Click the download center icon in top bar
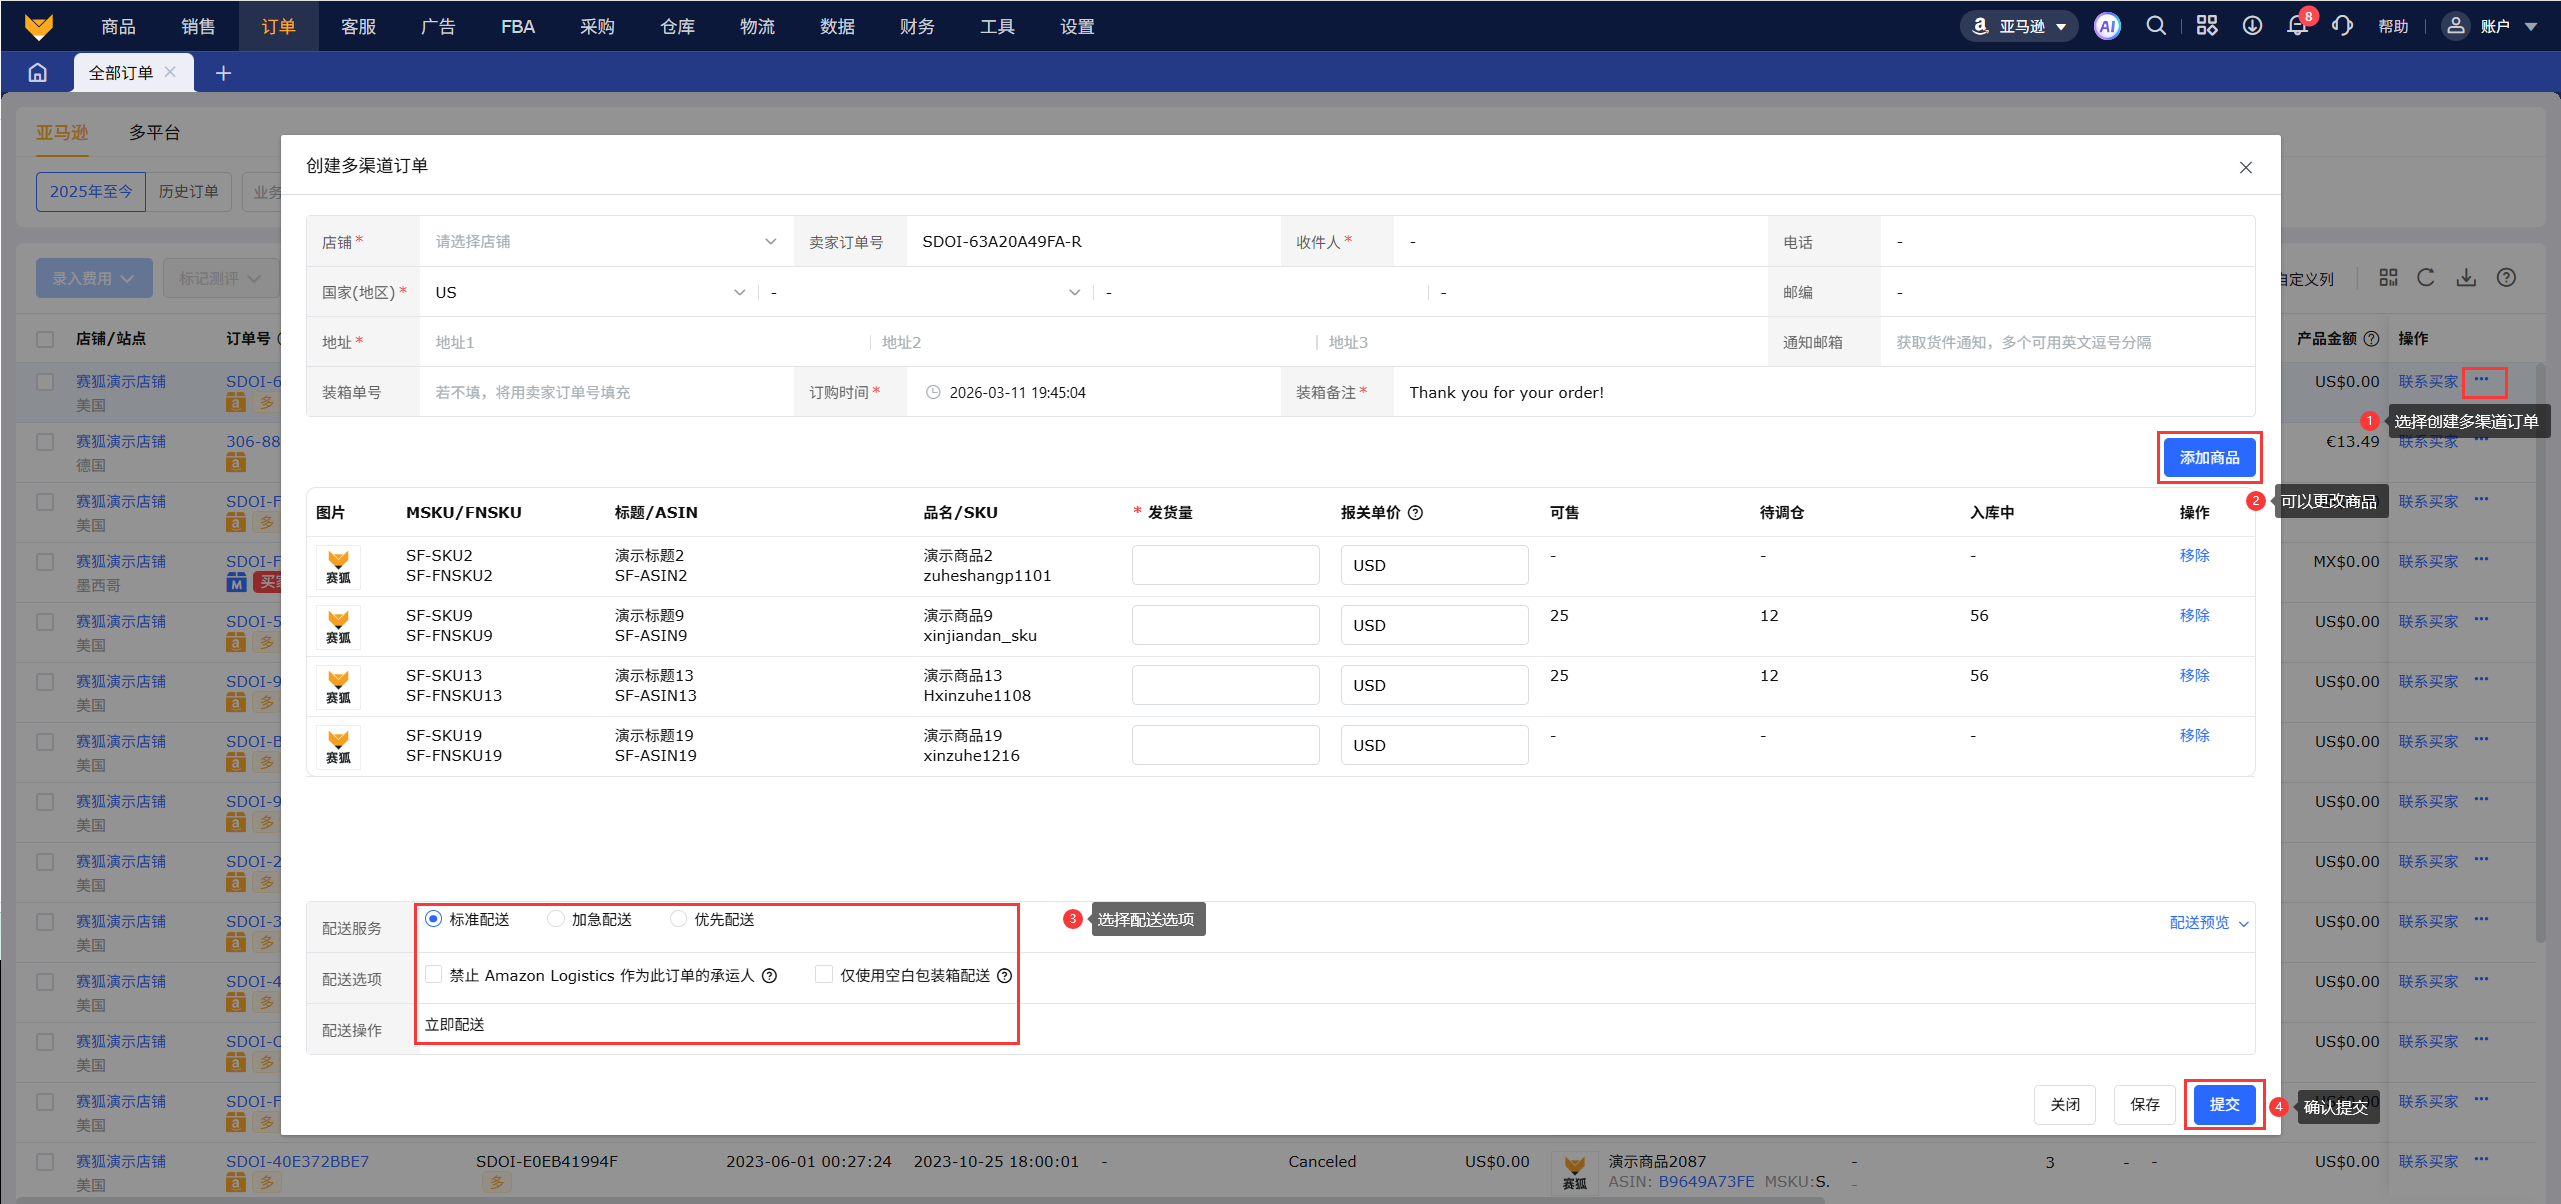The height and width of the screenshot is (1204, 2561). tap(2252, 27)
